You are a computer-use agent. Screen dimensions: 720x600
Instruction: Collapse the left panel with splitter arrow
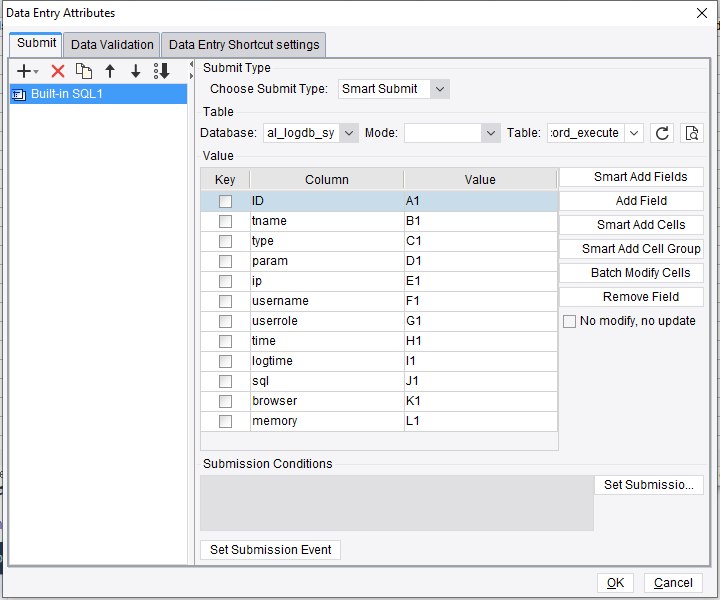point(191,64)
